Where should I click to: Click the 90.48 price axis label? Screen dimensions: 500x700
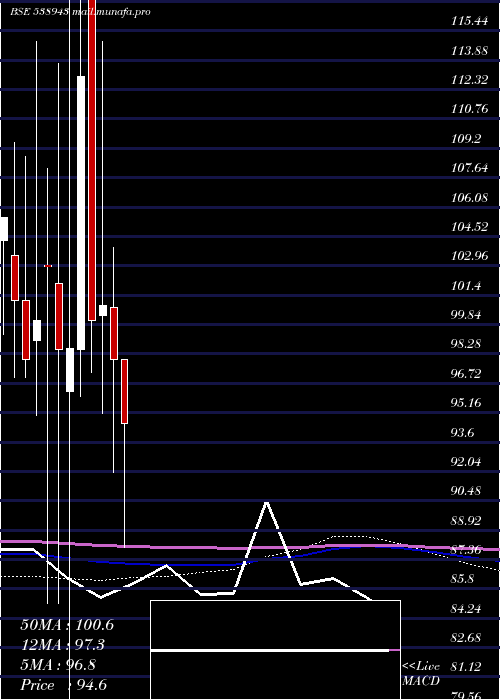466,491
